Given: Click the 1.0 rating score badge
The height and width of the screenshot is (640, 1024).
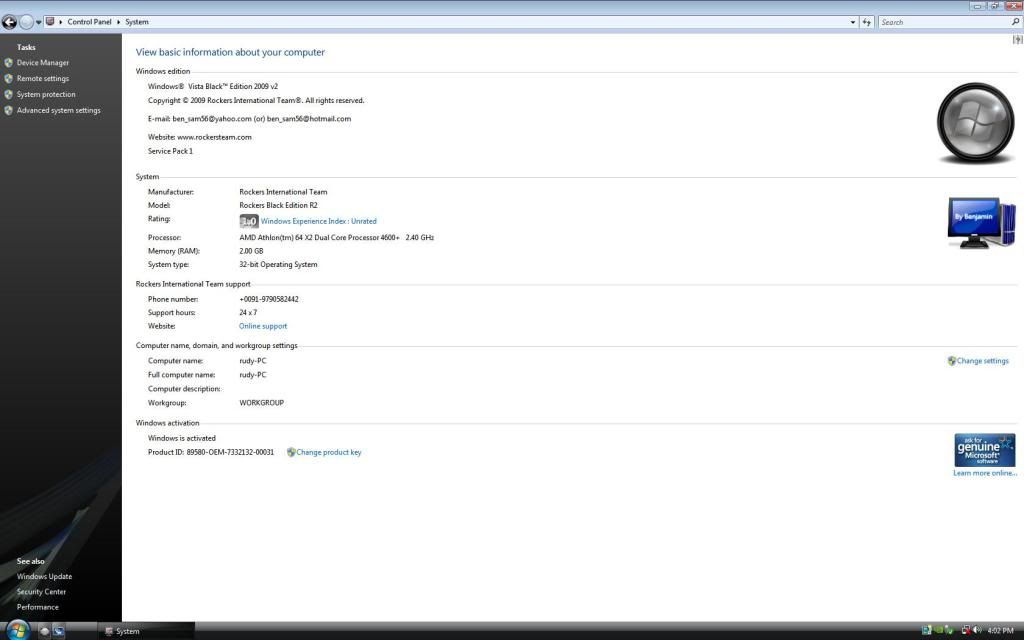Looking at the screenshot, I should point(249,221).
